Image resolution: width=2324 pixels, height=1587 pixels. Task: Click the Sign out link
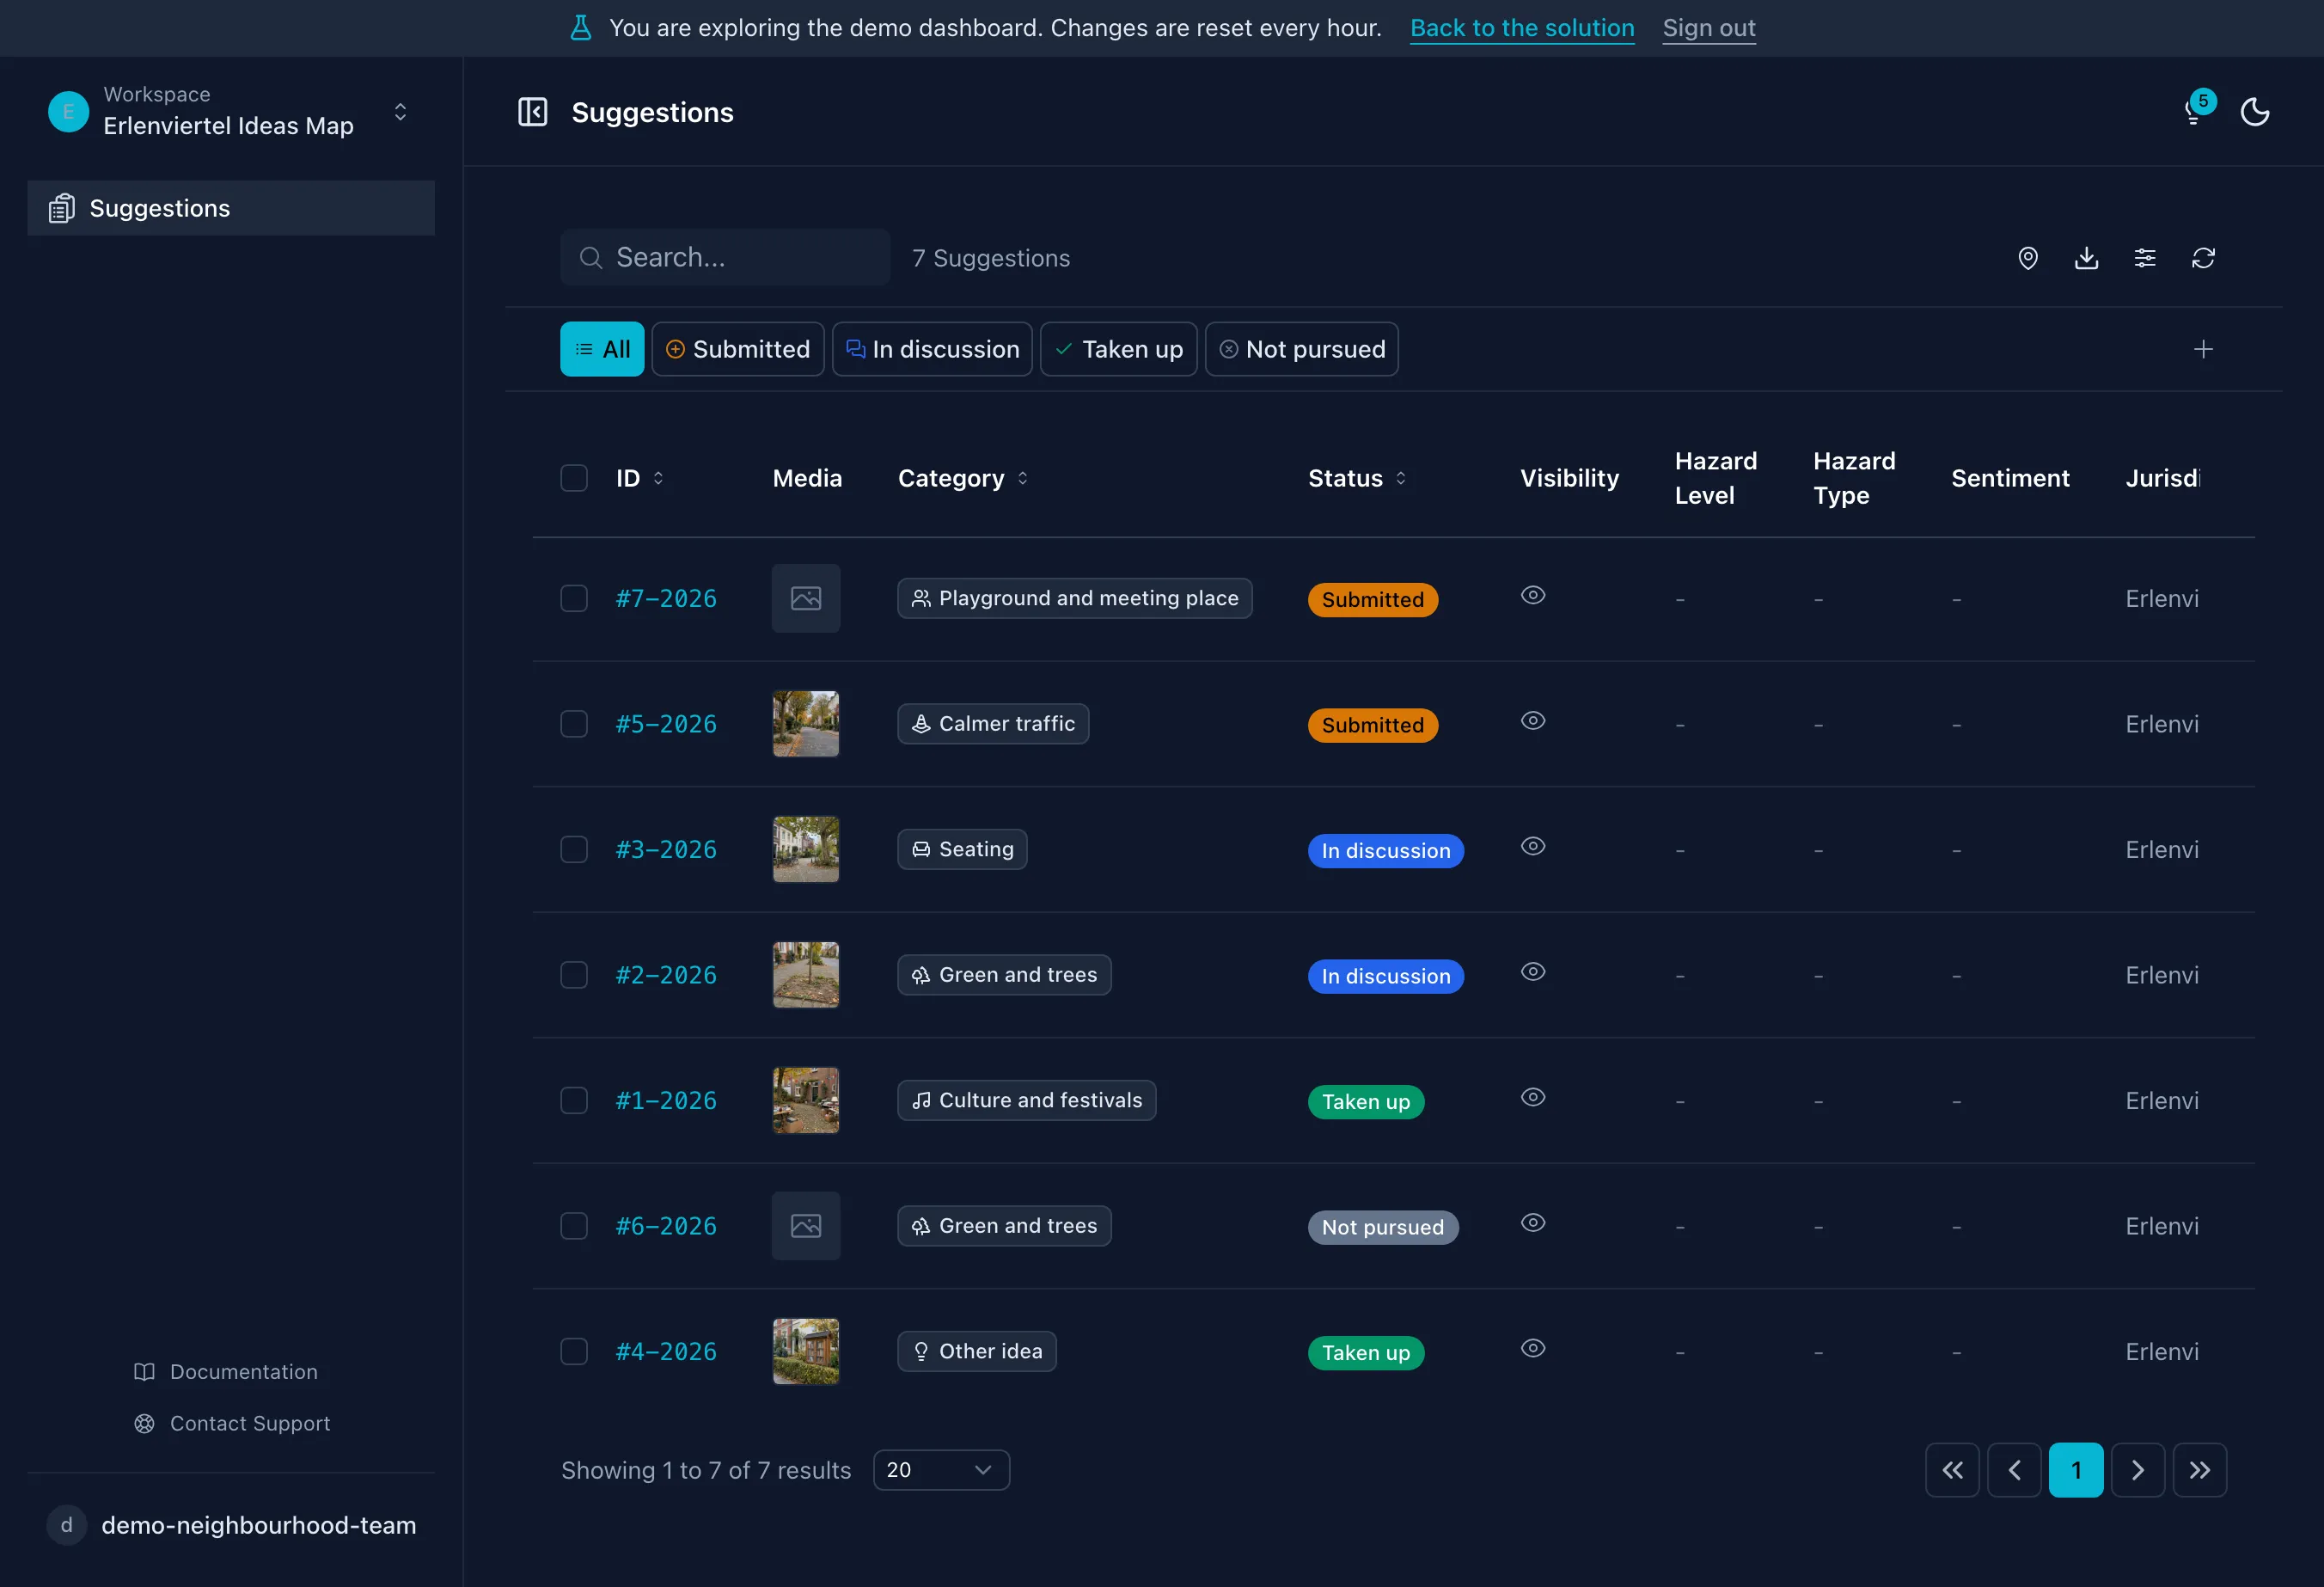point(1709,28)
